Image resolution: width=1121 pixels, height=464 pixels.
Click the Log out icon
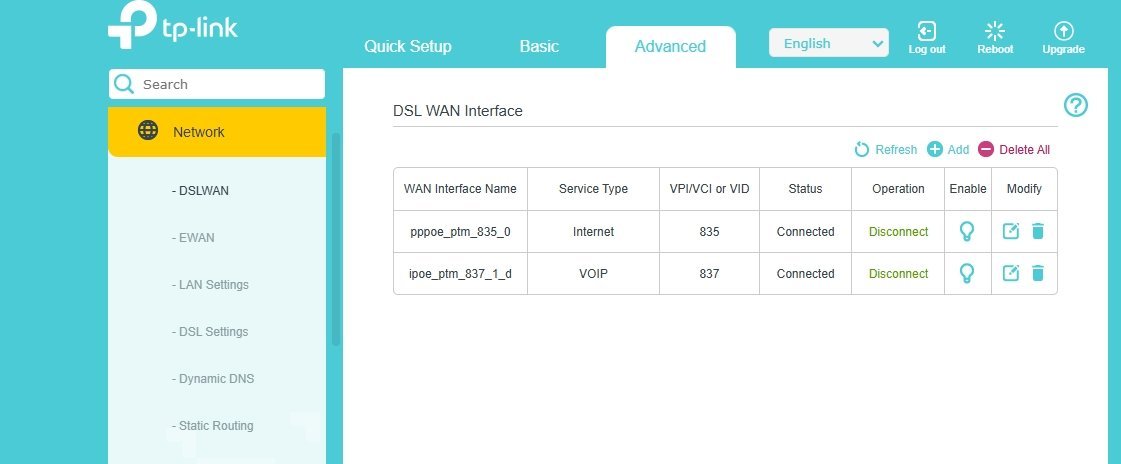point(927,31)
